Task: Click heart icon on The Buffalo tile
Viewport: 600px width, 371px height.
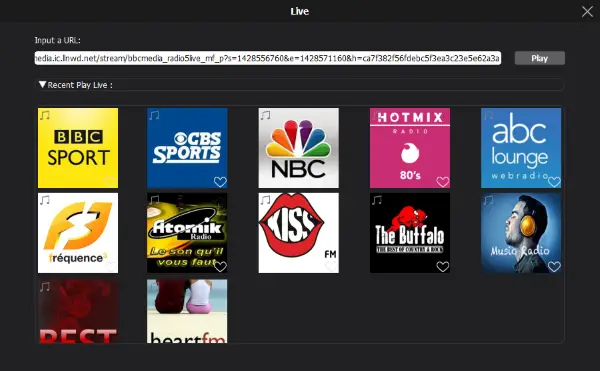Action: [x=443, y=267]
